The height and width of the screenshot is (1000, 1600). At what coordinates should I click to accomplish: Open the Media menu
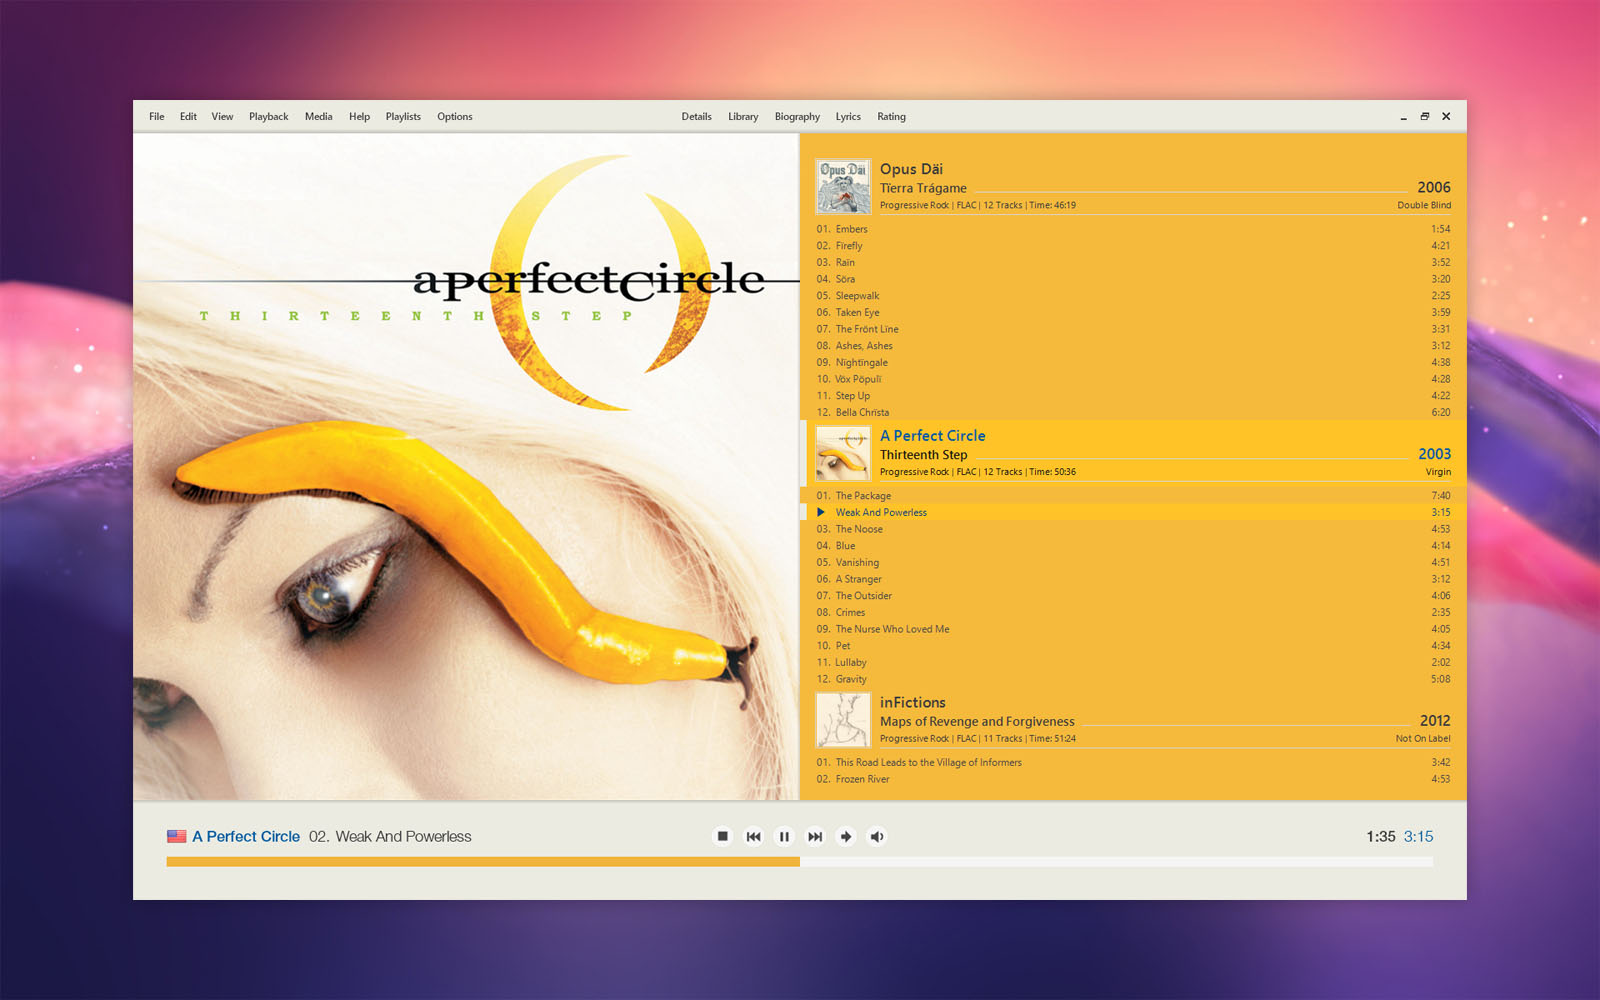tap(318, 116)
